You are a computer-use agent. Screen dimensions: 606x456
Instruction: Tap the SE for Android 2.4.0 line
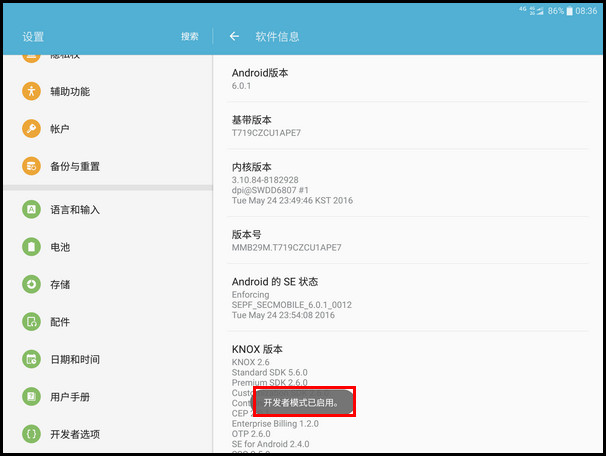[x=271, y=444]
